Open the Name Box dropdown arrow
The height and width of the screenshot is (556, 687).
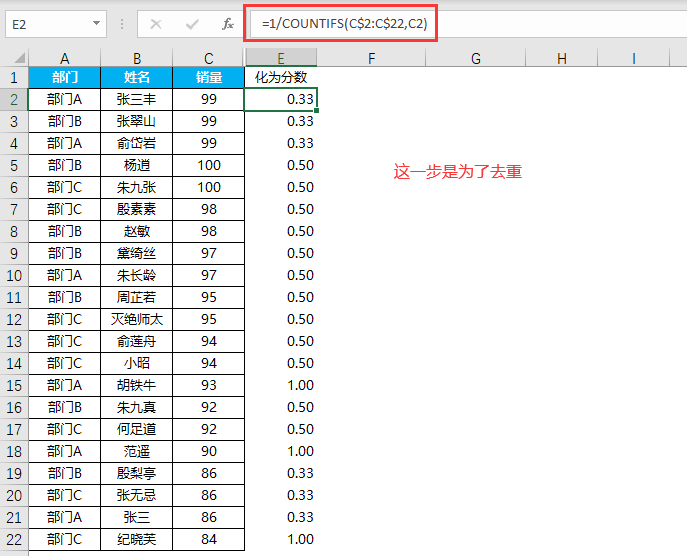[96, 24]
